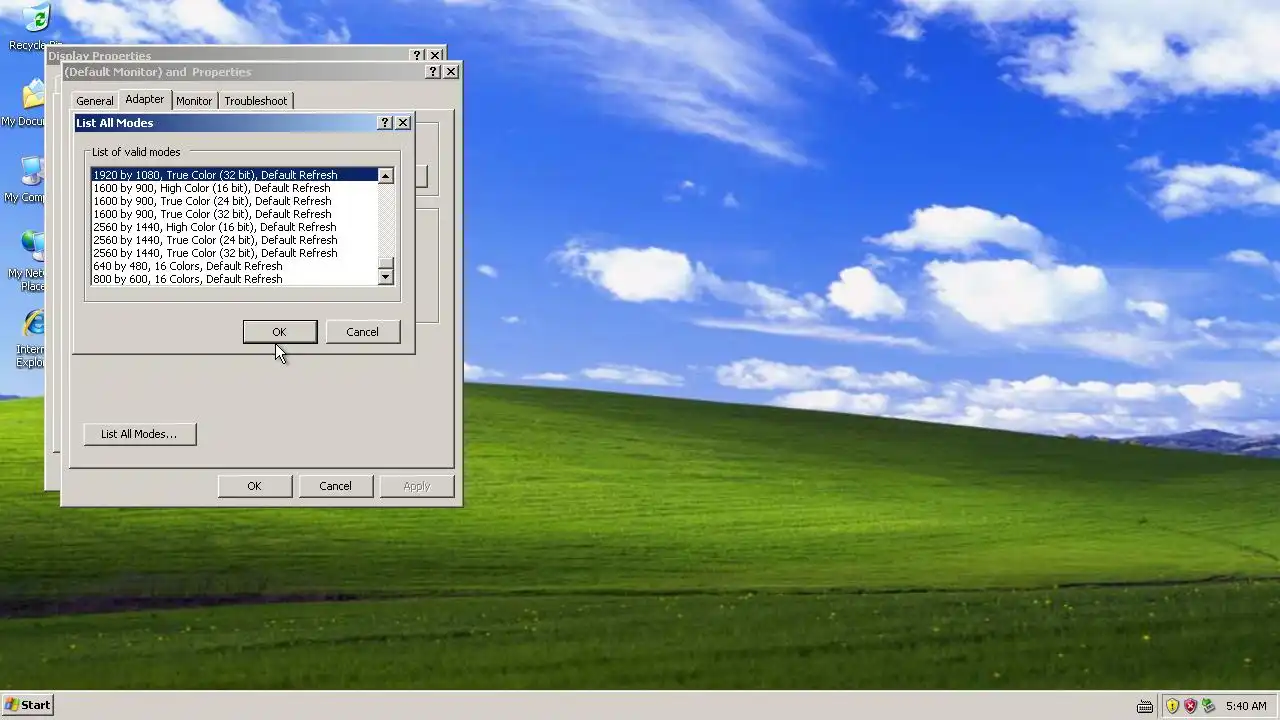Click the List All Modes... button
The width and height of the screenshot is (1280, 720).
tap(139, 434)
